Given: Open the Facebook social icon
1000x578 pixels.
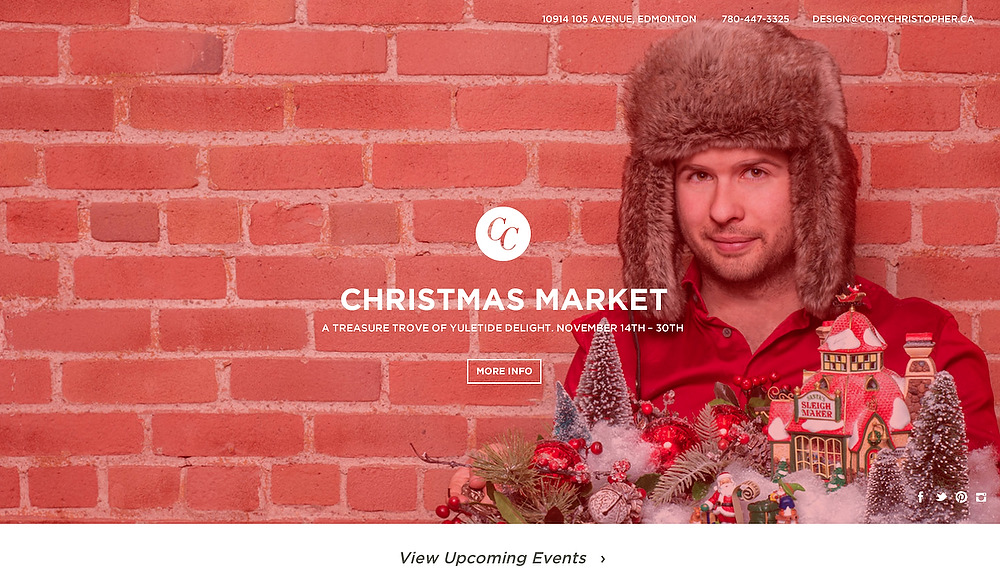Looking at the screenshot, I should pyautogui.click(x=921, y=496).
